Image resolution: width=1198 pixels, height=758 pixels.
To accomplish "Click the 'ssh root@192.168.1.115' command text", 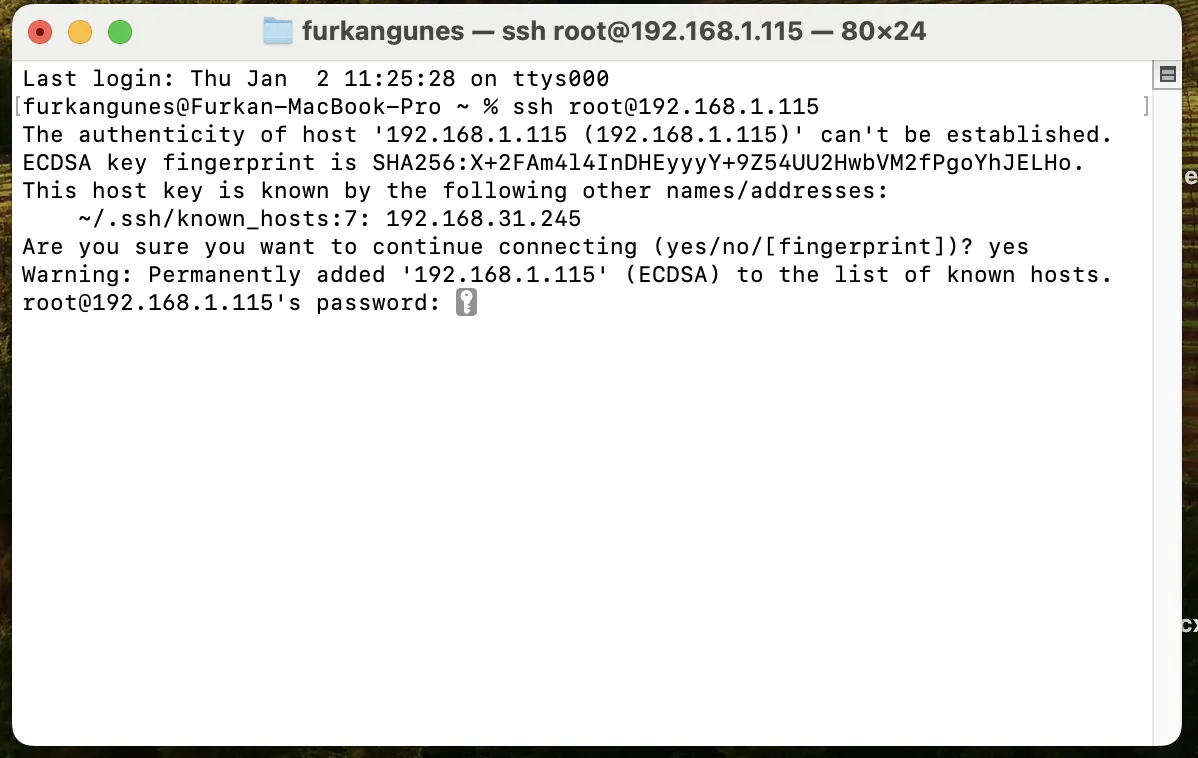I will pos(665,107).
